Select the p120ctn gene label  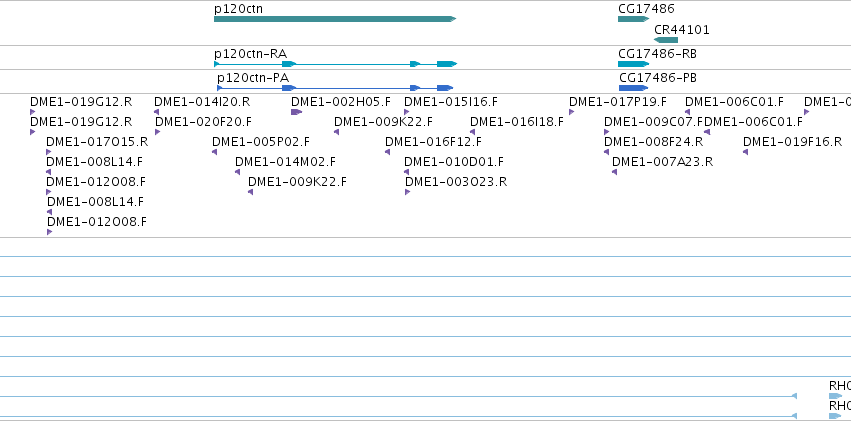(x=239, y=9)
